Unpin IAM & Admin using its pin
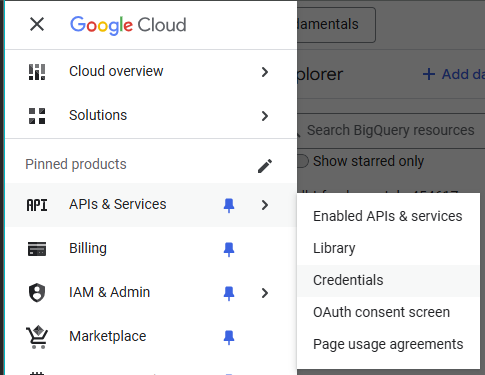 (229, 293)
